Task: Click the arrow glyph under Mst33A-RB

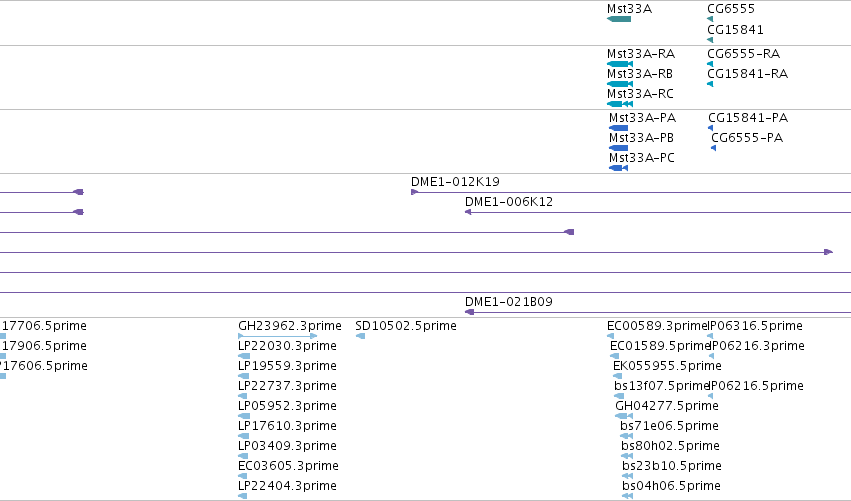Action: point(620,84)
